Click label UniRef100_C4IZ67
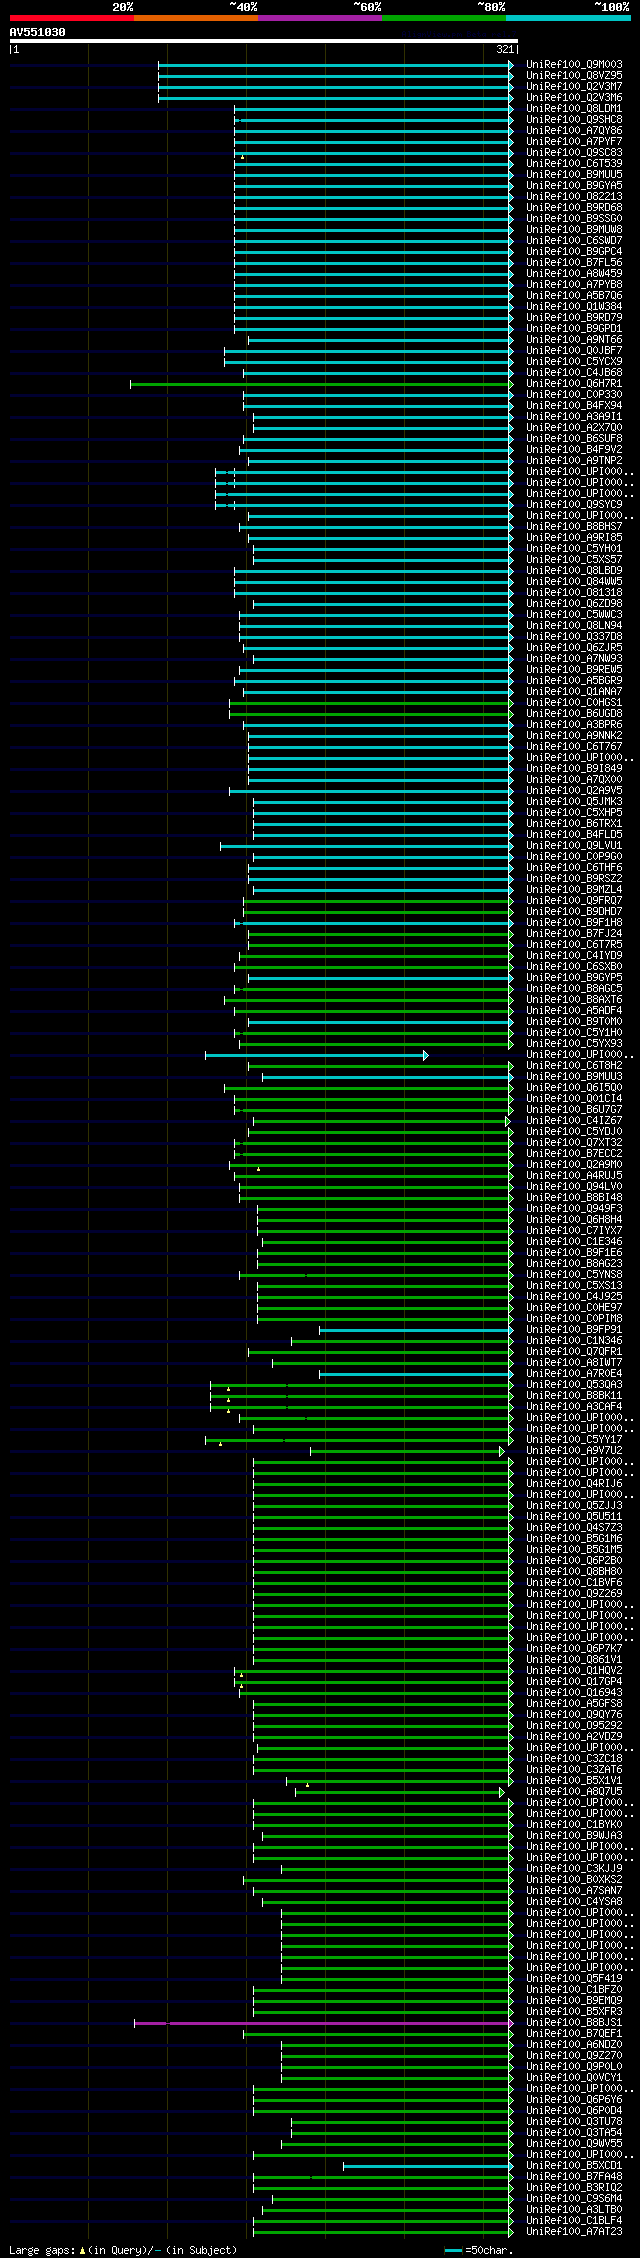Screen dimensions: 640x2258 574,1121
